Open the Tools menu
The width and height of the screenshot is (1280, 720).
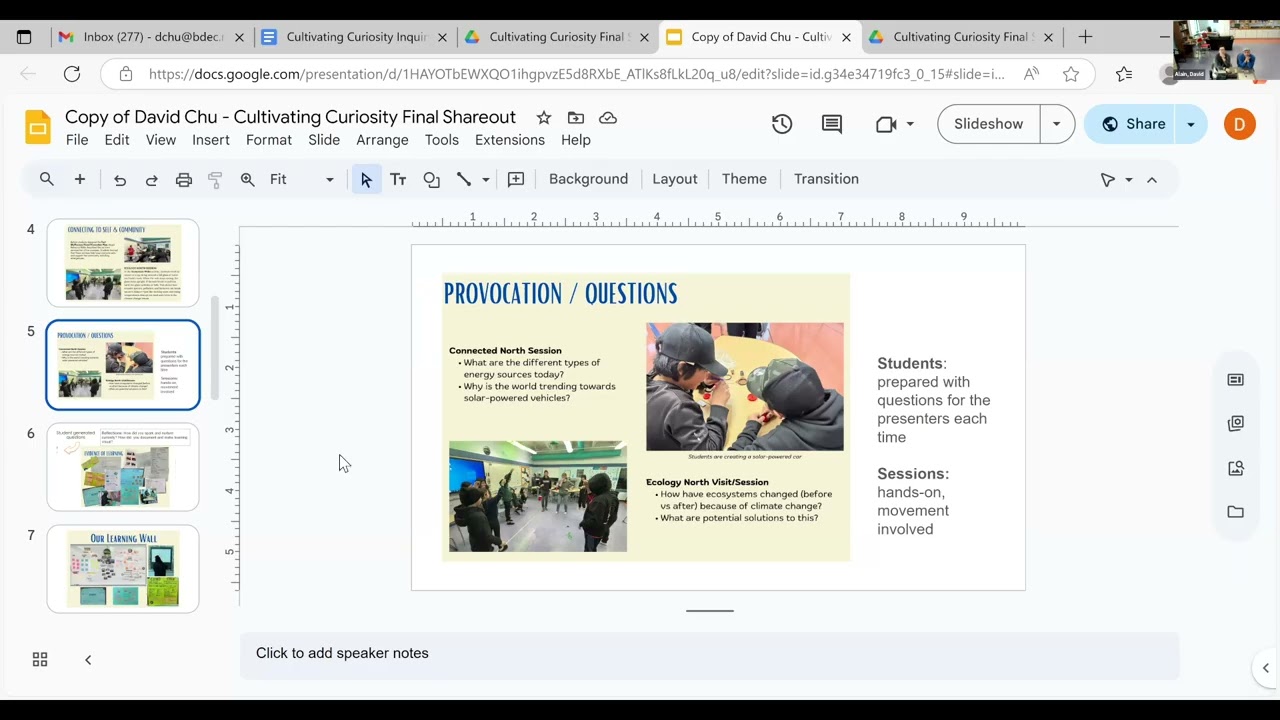pos(442,140)
